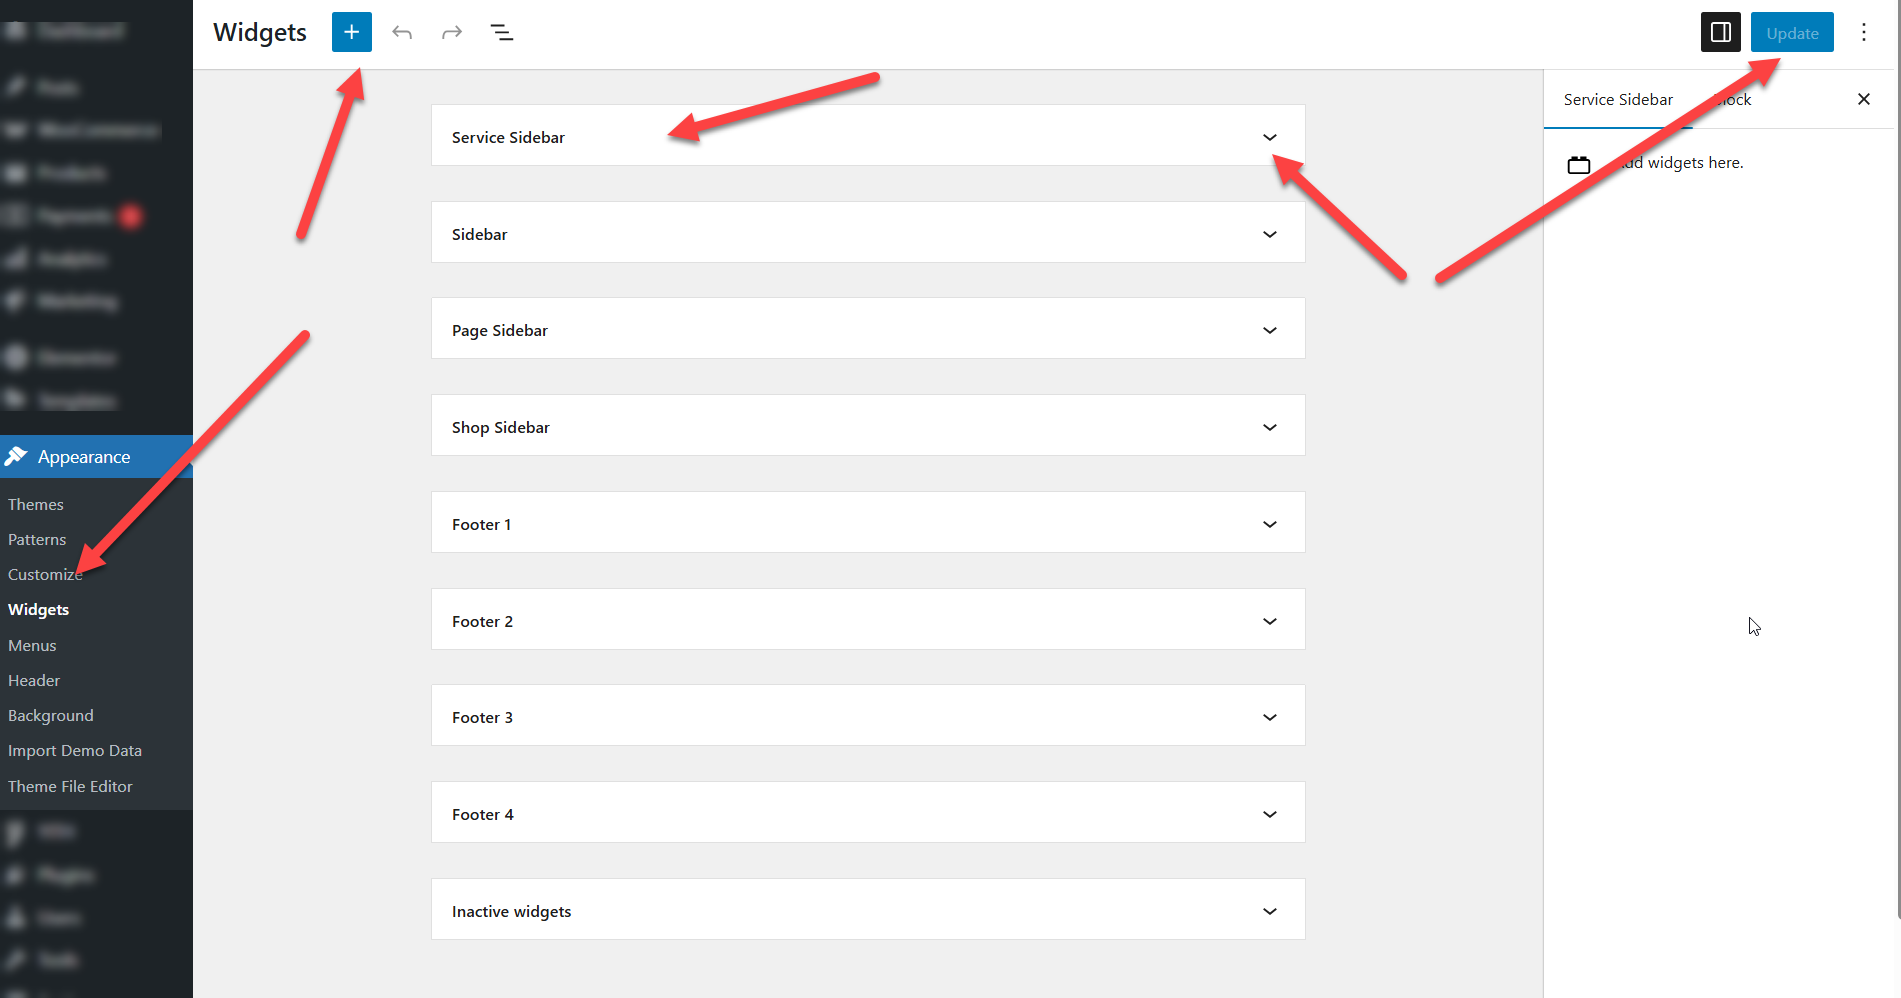The height and width of the screenshot is (998, 1901).
Task: Open the List View icon
Action: (502, 33)
